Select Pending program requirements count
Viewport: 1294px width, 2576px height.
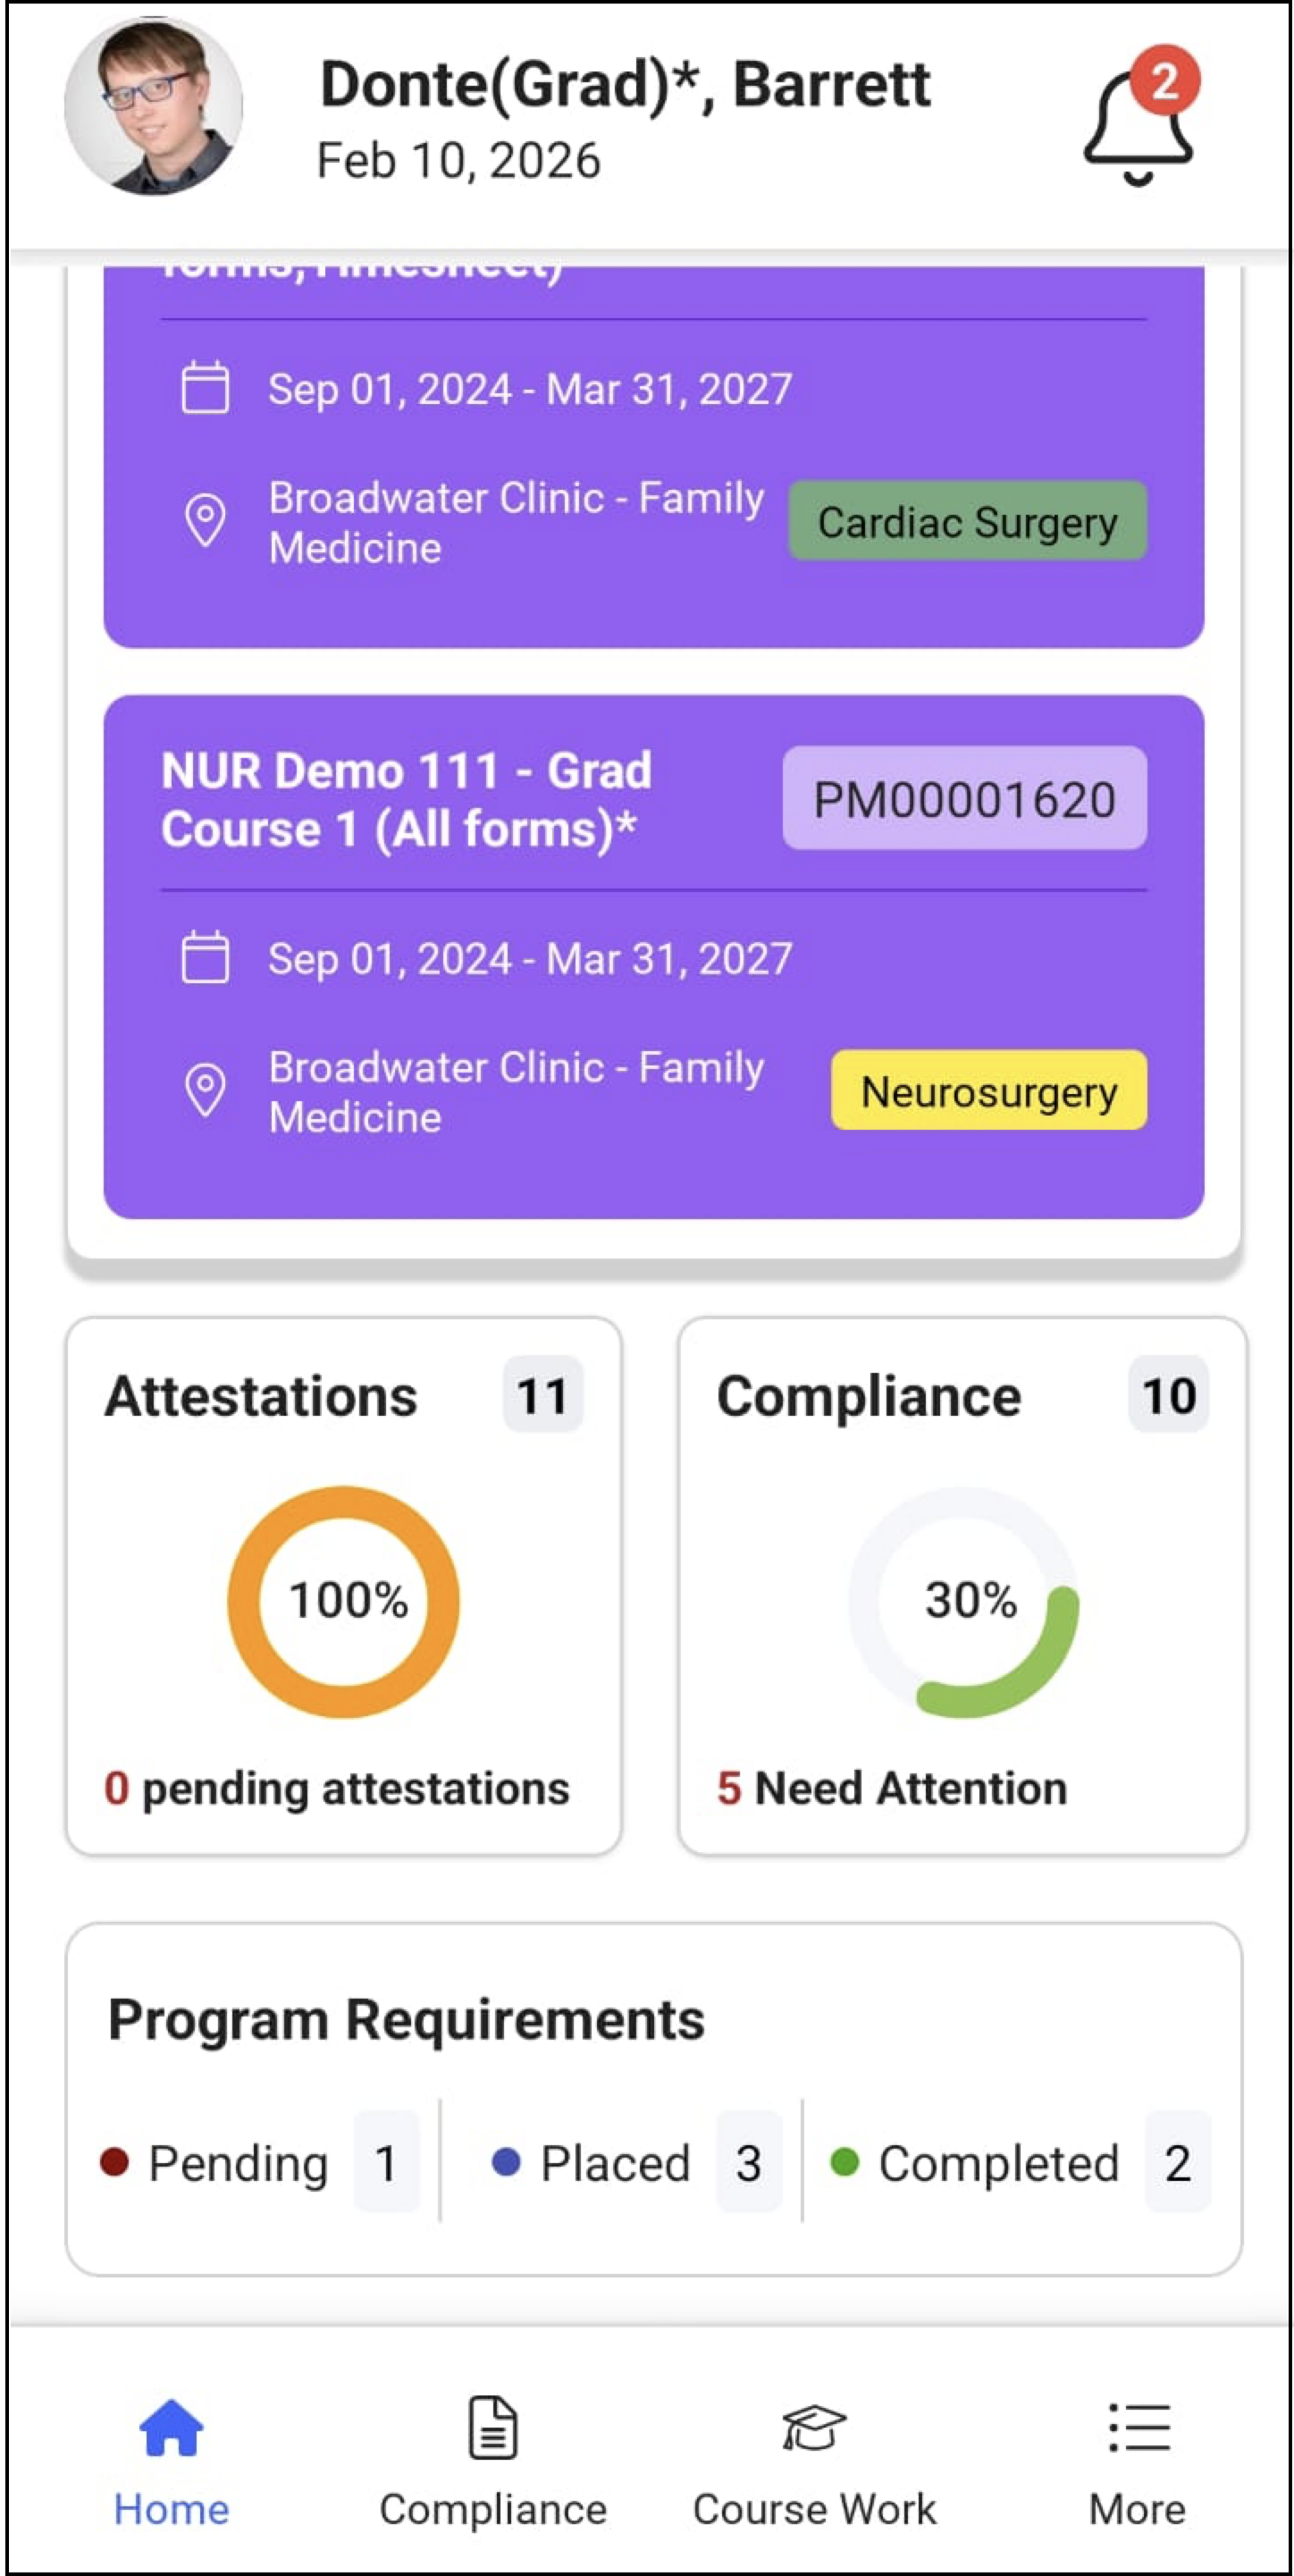coord(385,2164)
